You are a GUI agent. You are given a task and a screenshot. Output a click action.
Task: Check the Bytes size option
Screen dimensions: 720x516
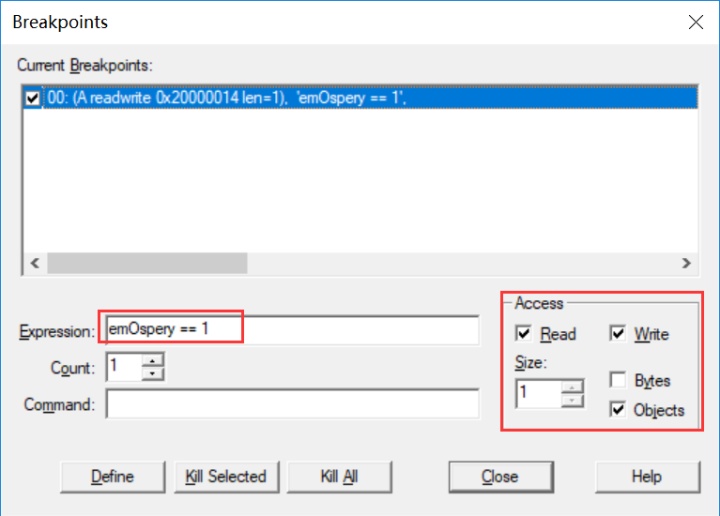click(618, 380)
